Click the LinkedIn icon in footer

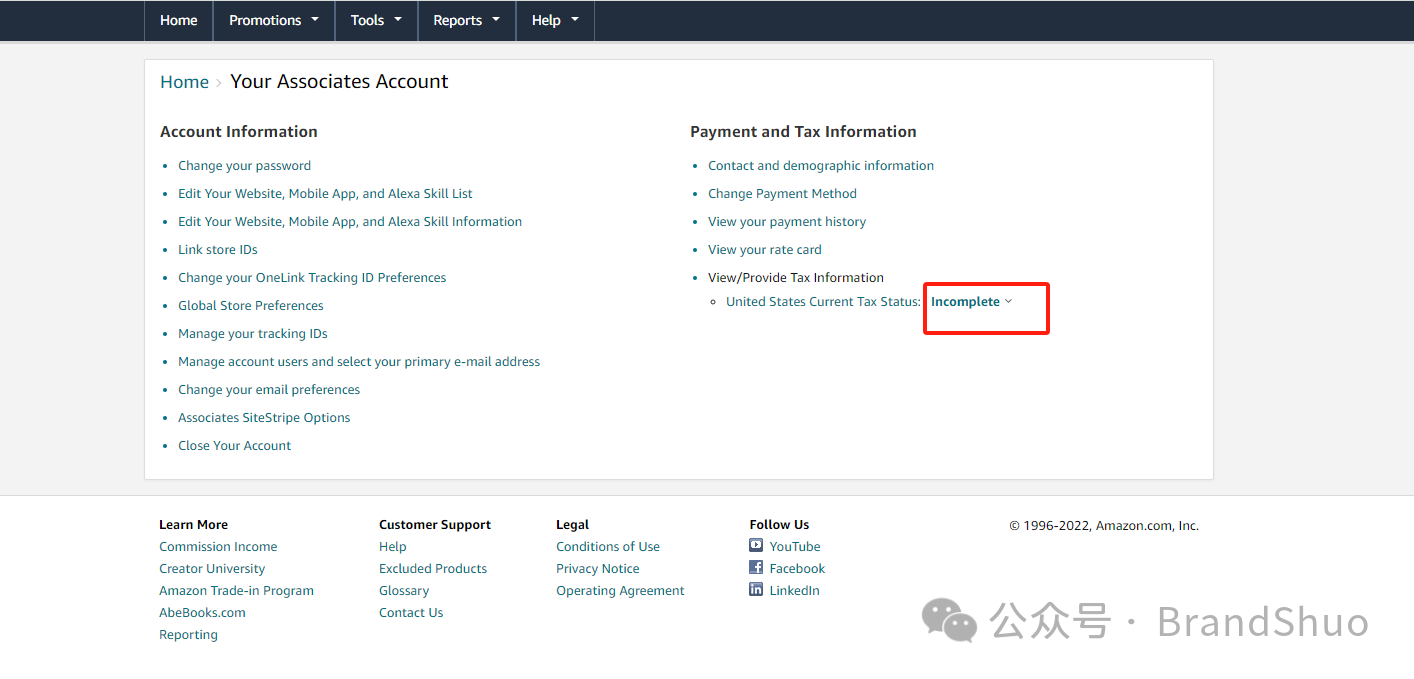(x=756, y=590)
